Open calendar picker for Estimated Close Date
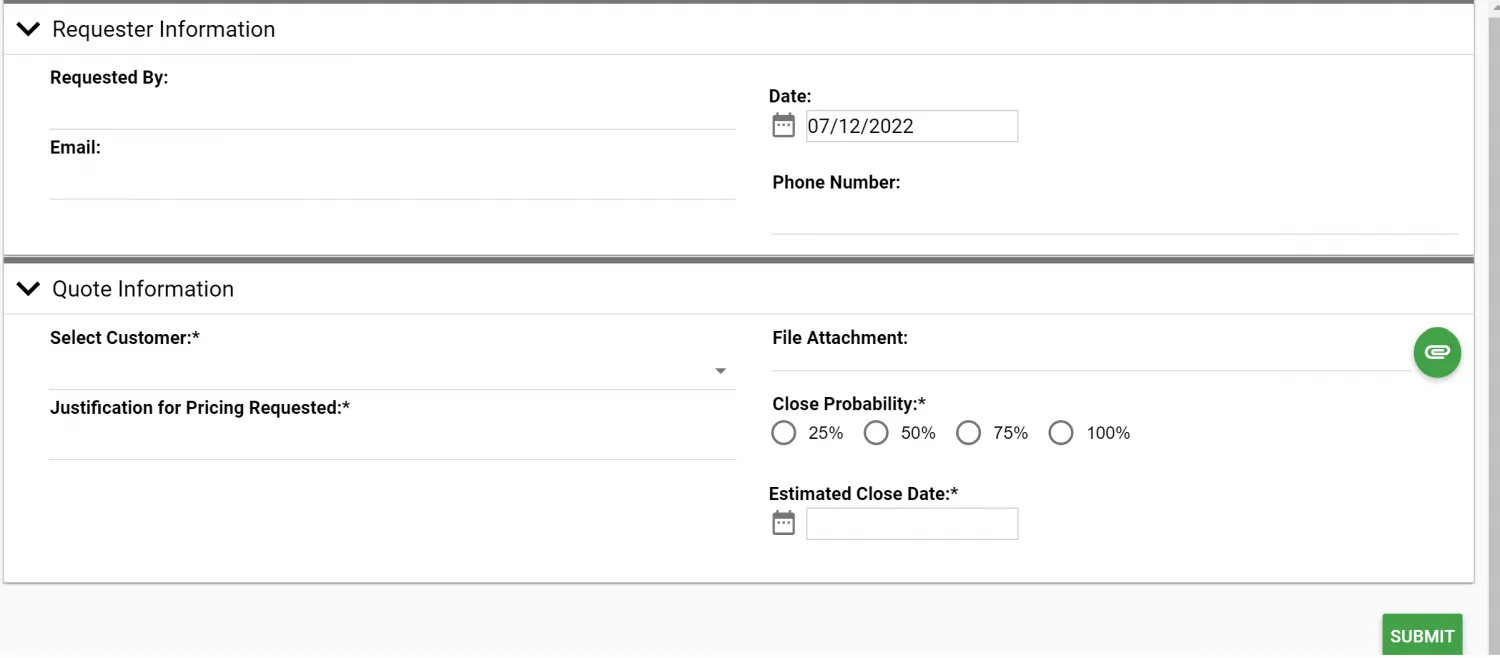 tap(784, 523)
